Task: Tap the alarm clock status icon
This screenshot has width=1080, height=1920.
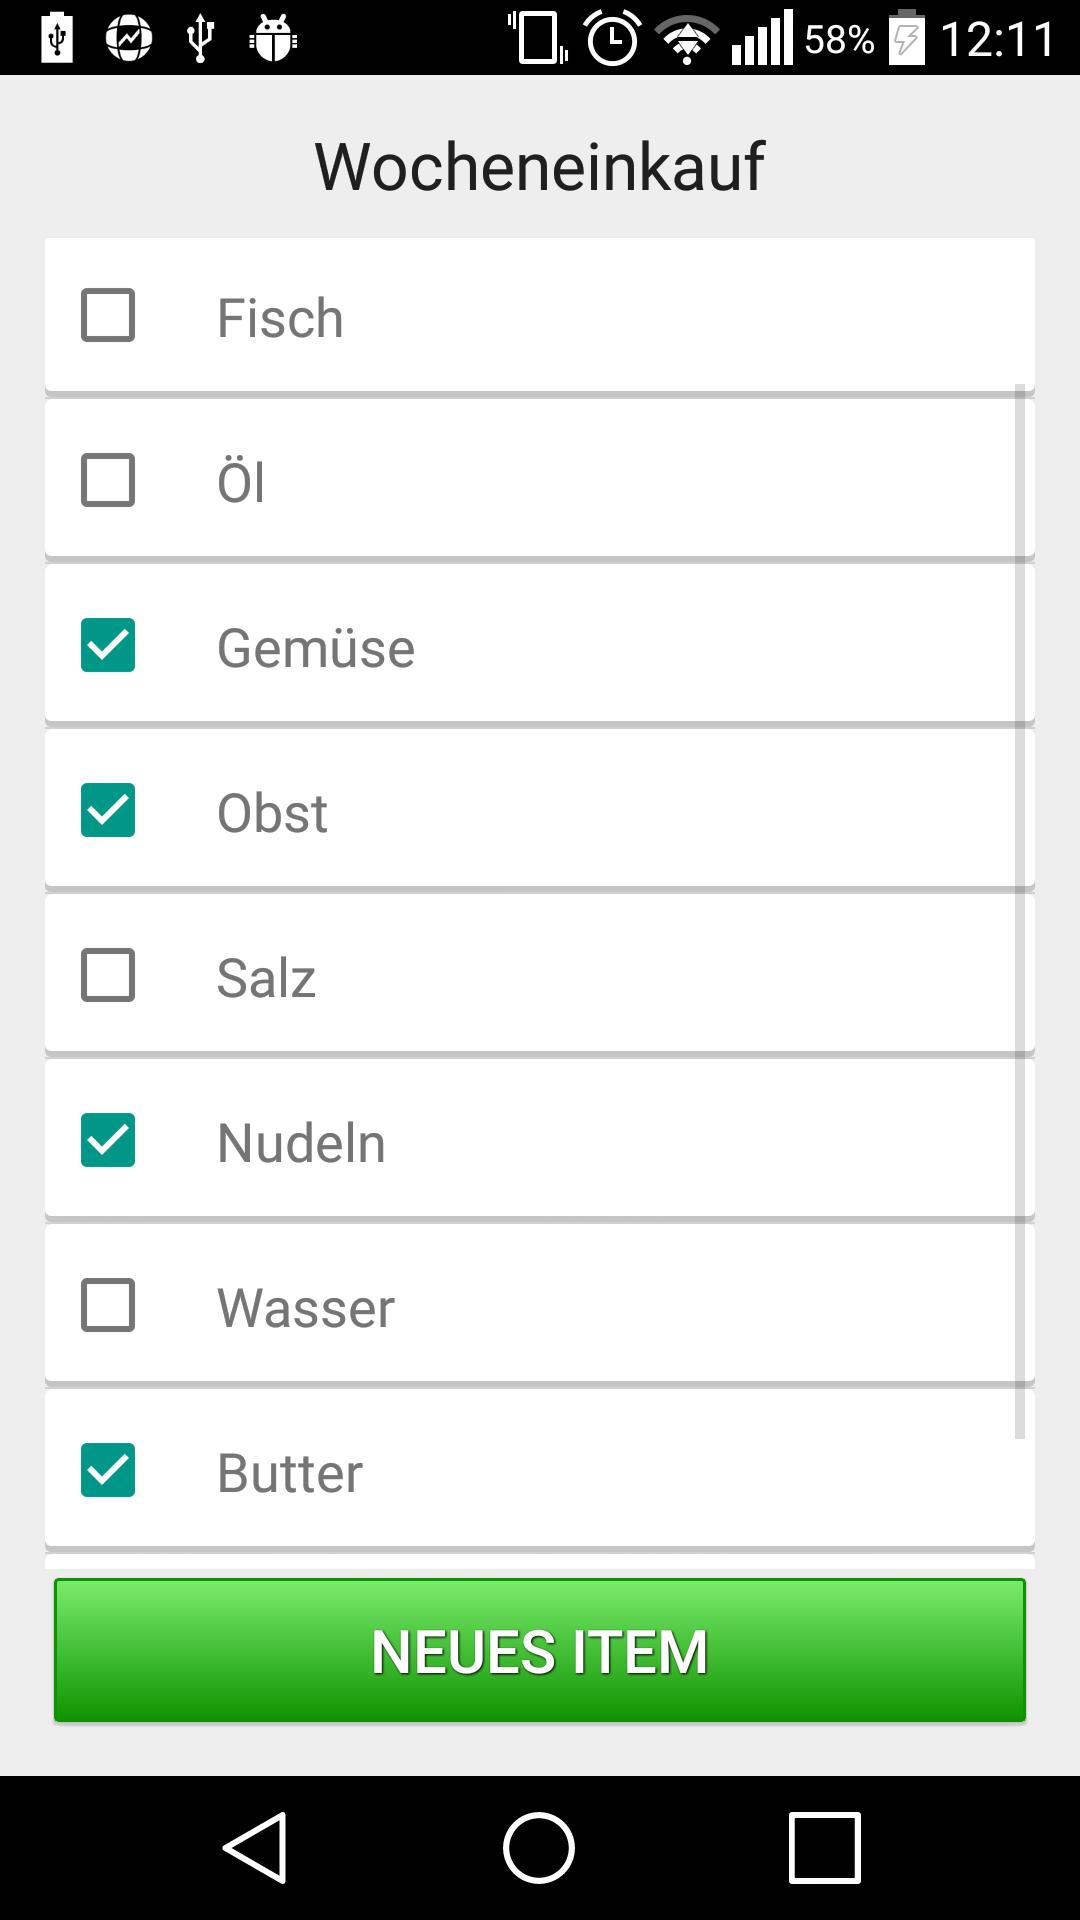Action: (612, 38)
